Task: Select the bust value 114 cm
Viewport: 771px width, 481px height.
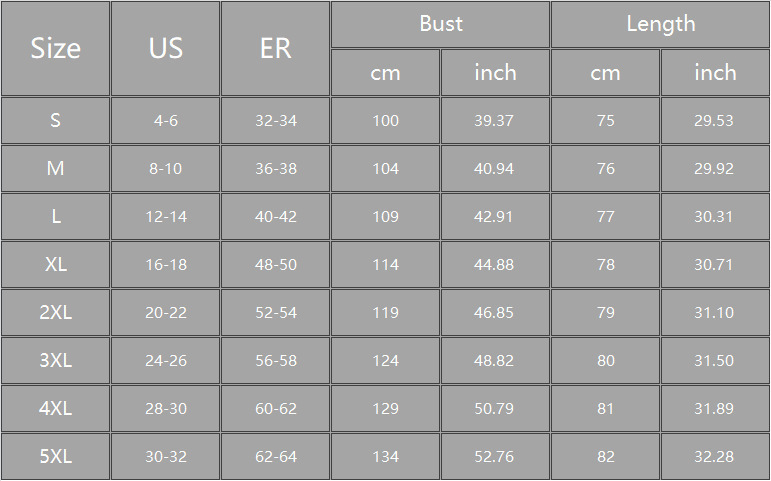Action: (385, 265)
